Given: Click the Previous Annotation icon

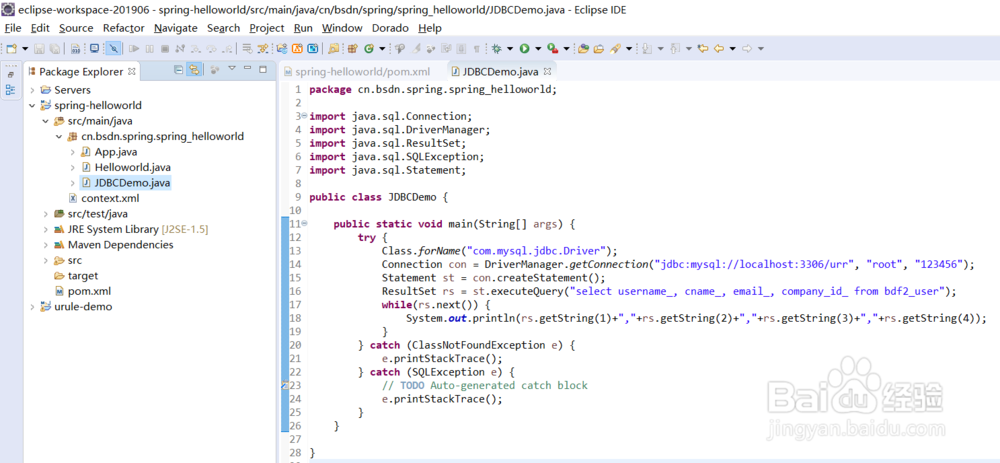Looking at the screenshot, I should (x=673, y=48).
